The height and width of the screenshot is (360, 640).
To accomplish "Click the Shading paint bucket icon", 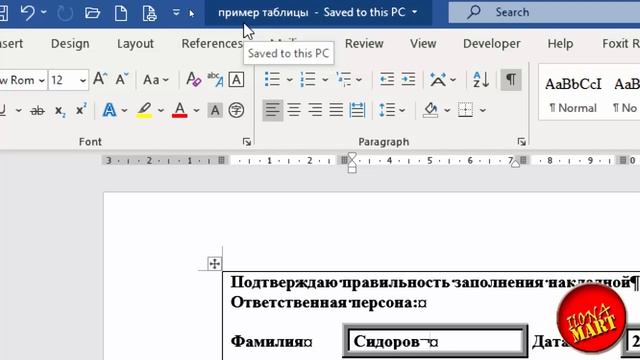I will (x=431, y=110).
